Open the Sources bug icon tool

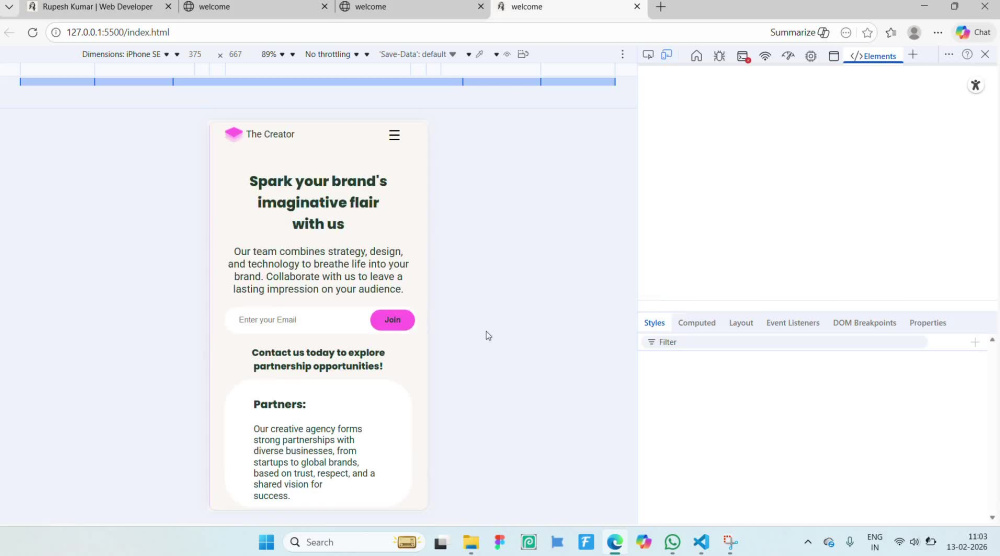pyautogui.click(x=719, y=56)
